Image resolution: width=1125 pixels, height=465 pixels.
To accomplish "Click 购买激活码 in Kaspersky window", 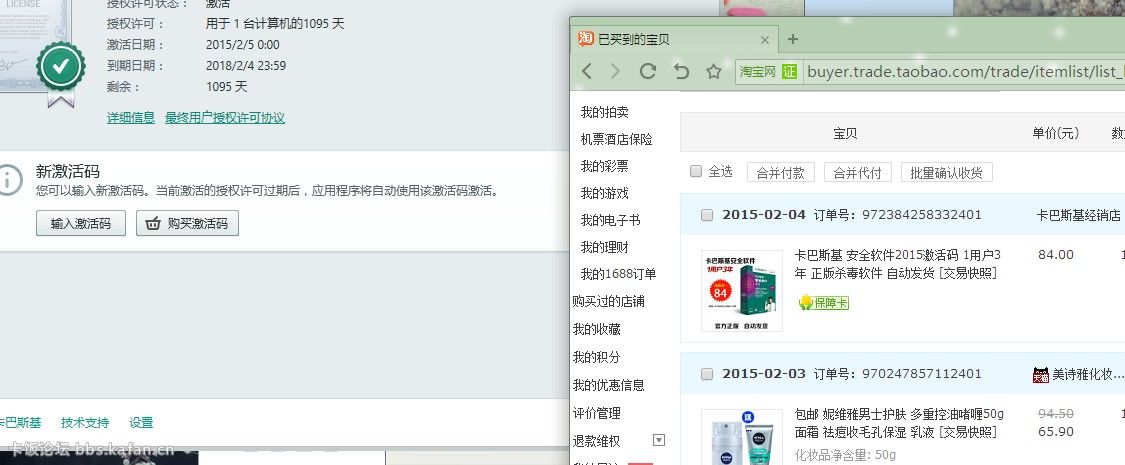I will click(187, 223).
